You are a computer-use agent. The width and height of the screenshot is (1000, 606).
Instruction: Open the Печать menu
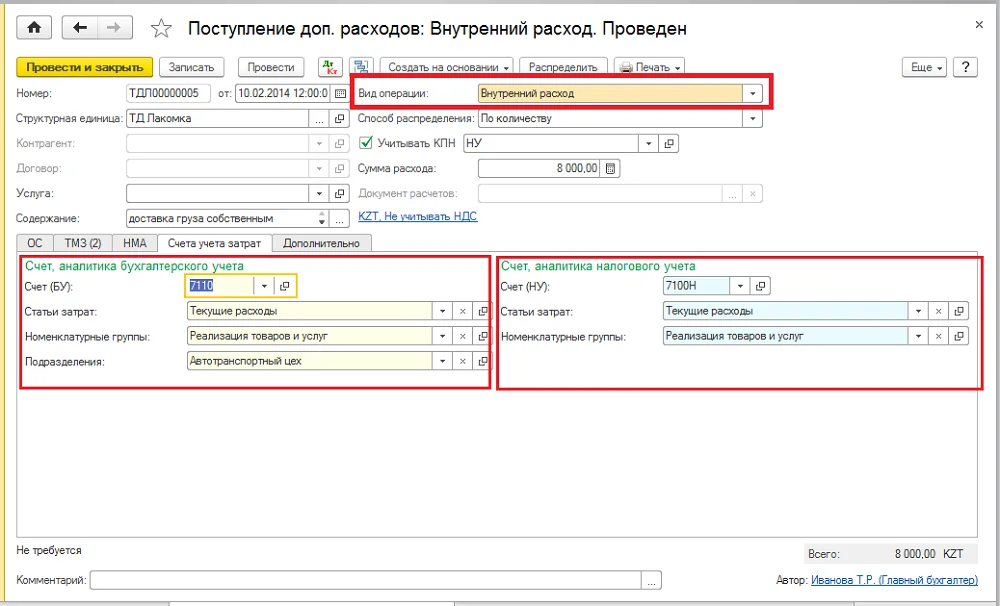click(x=650, y=67)
